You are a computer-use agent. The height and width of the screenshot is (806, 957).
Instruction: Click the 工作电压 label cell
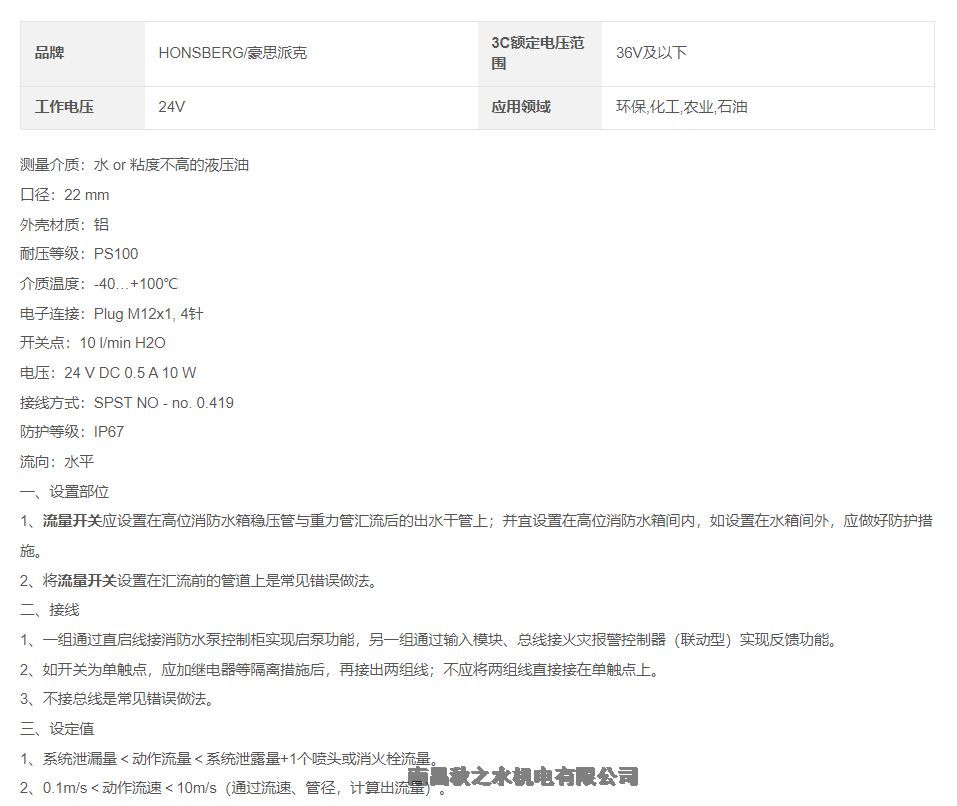[64, 106]
